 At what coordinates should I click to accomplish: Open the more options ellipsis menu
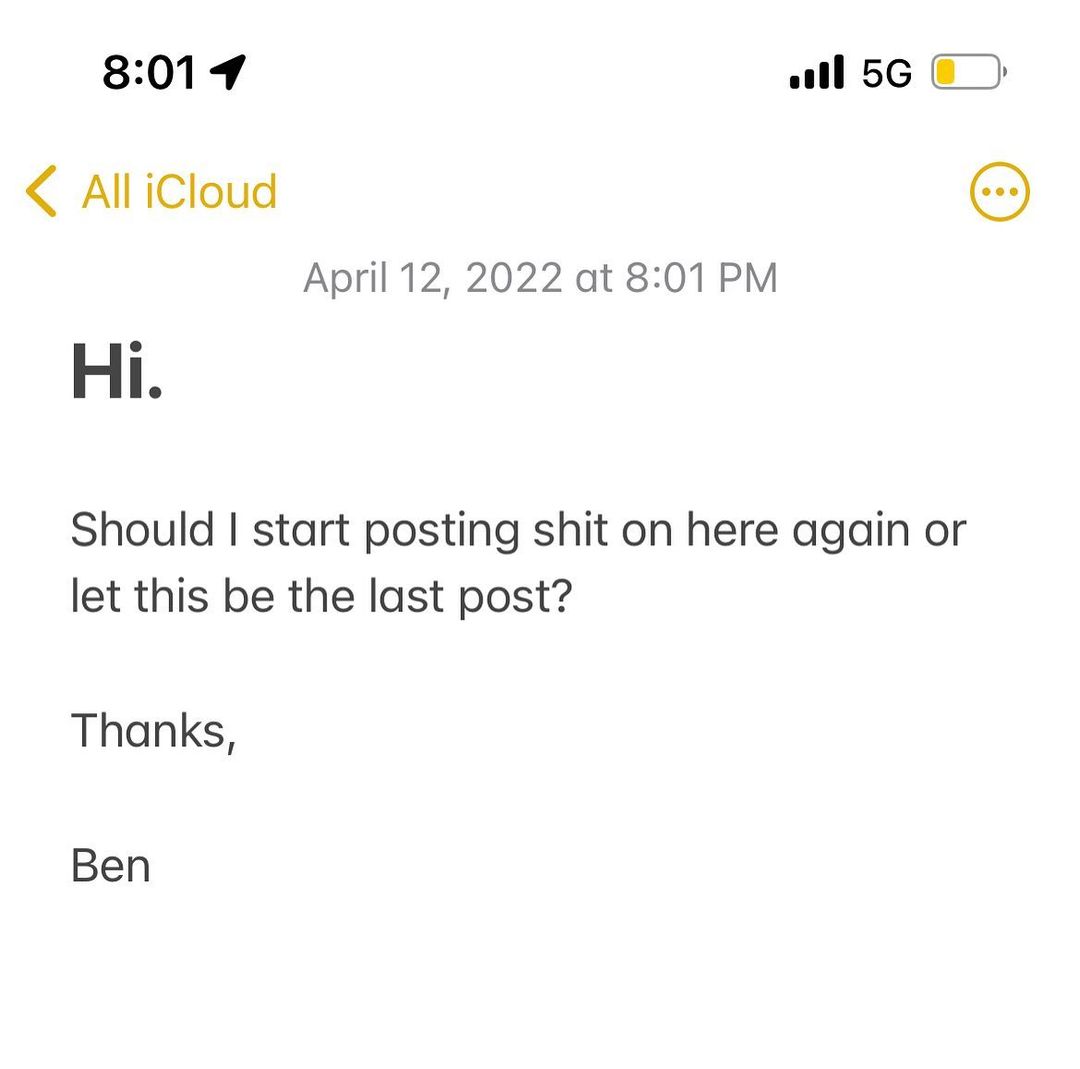(x=999, y=191)
